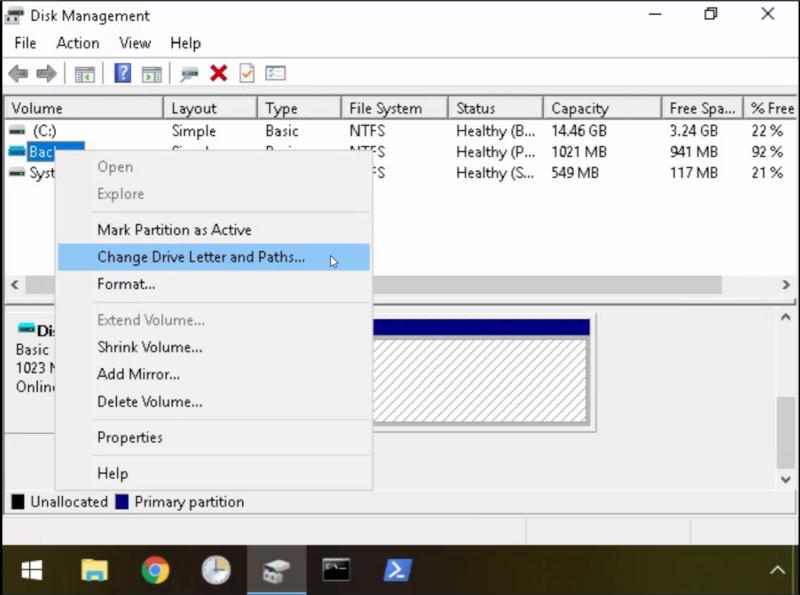
Task: Click the drive icon in the toolbar
Action: 189,74
